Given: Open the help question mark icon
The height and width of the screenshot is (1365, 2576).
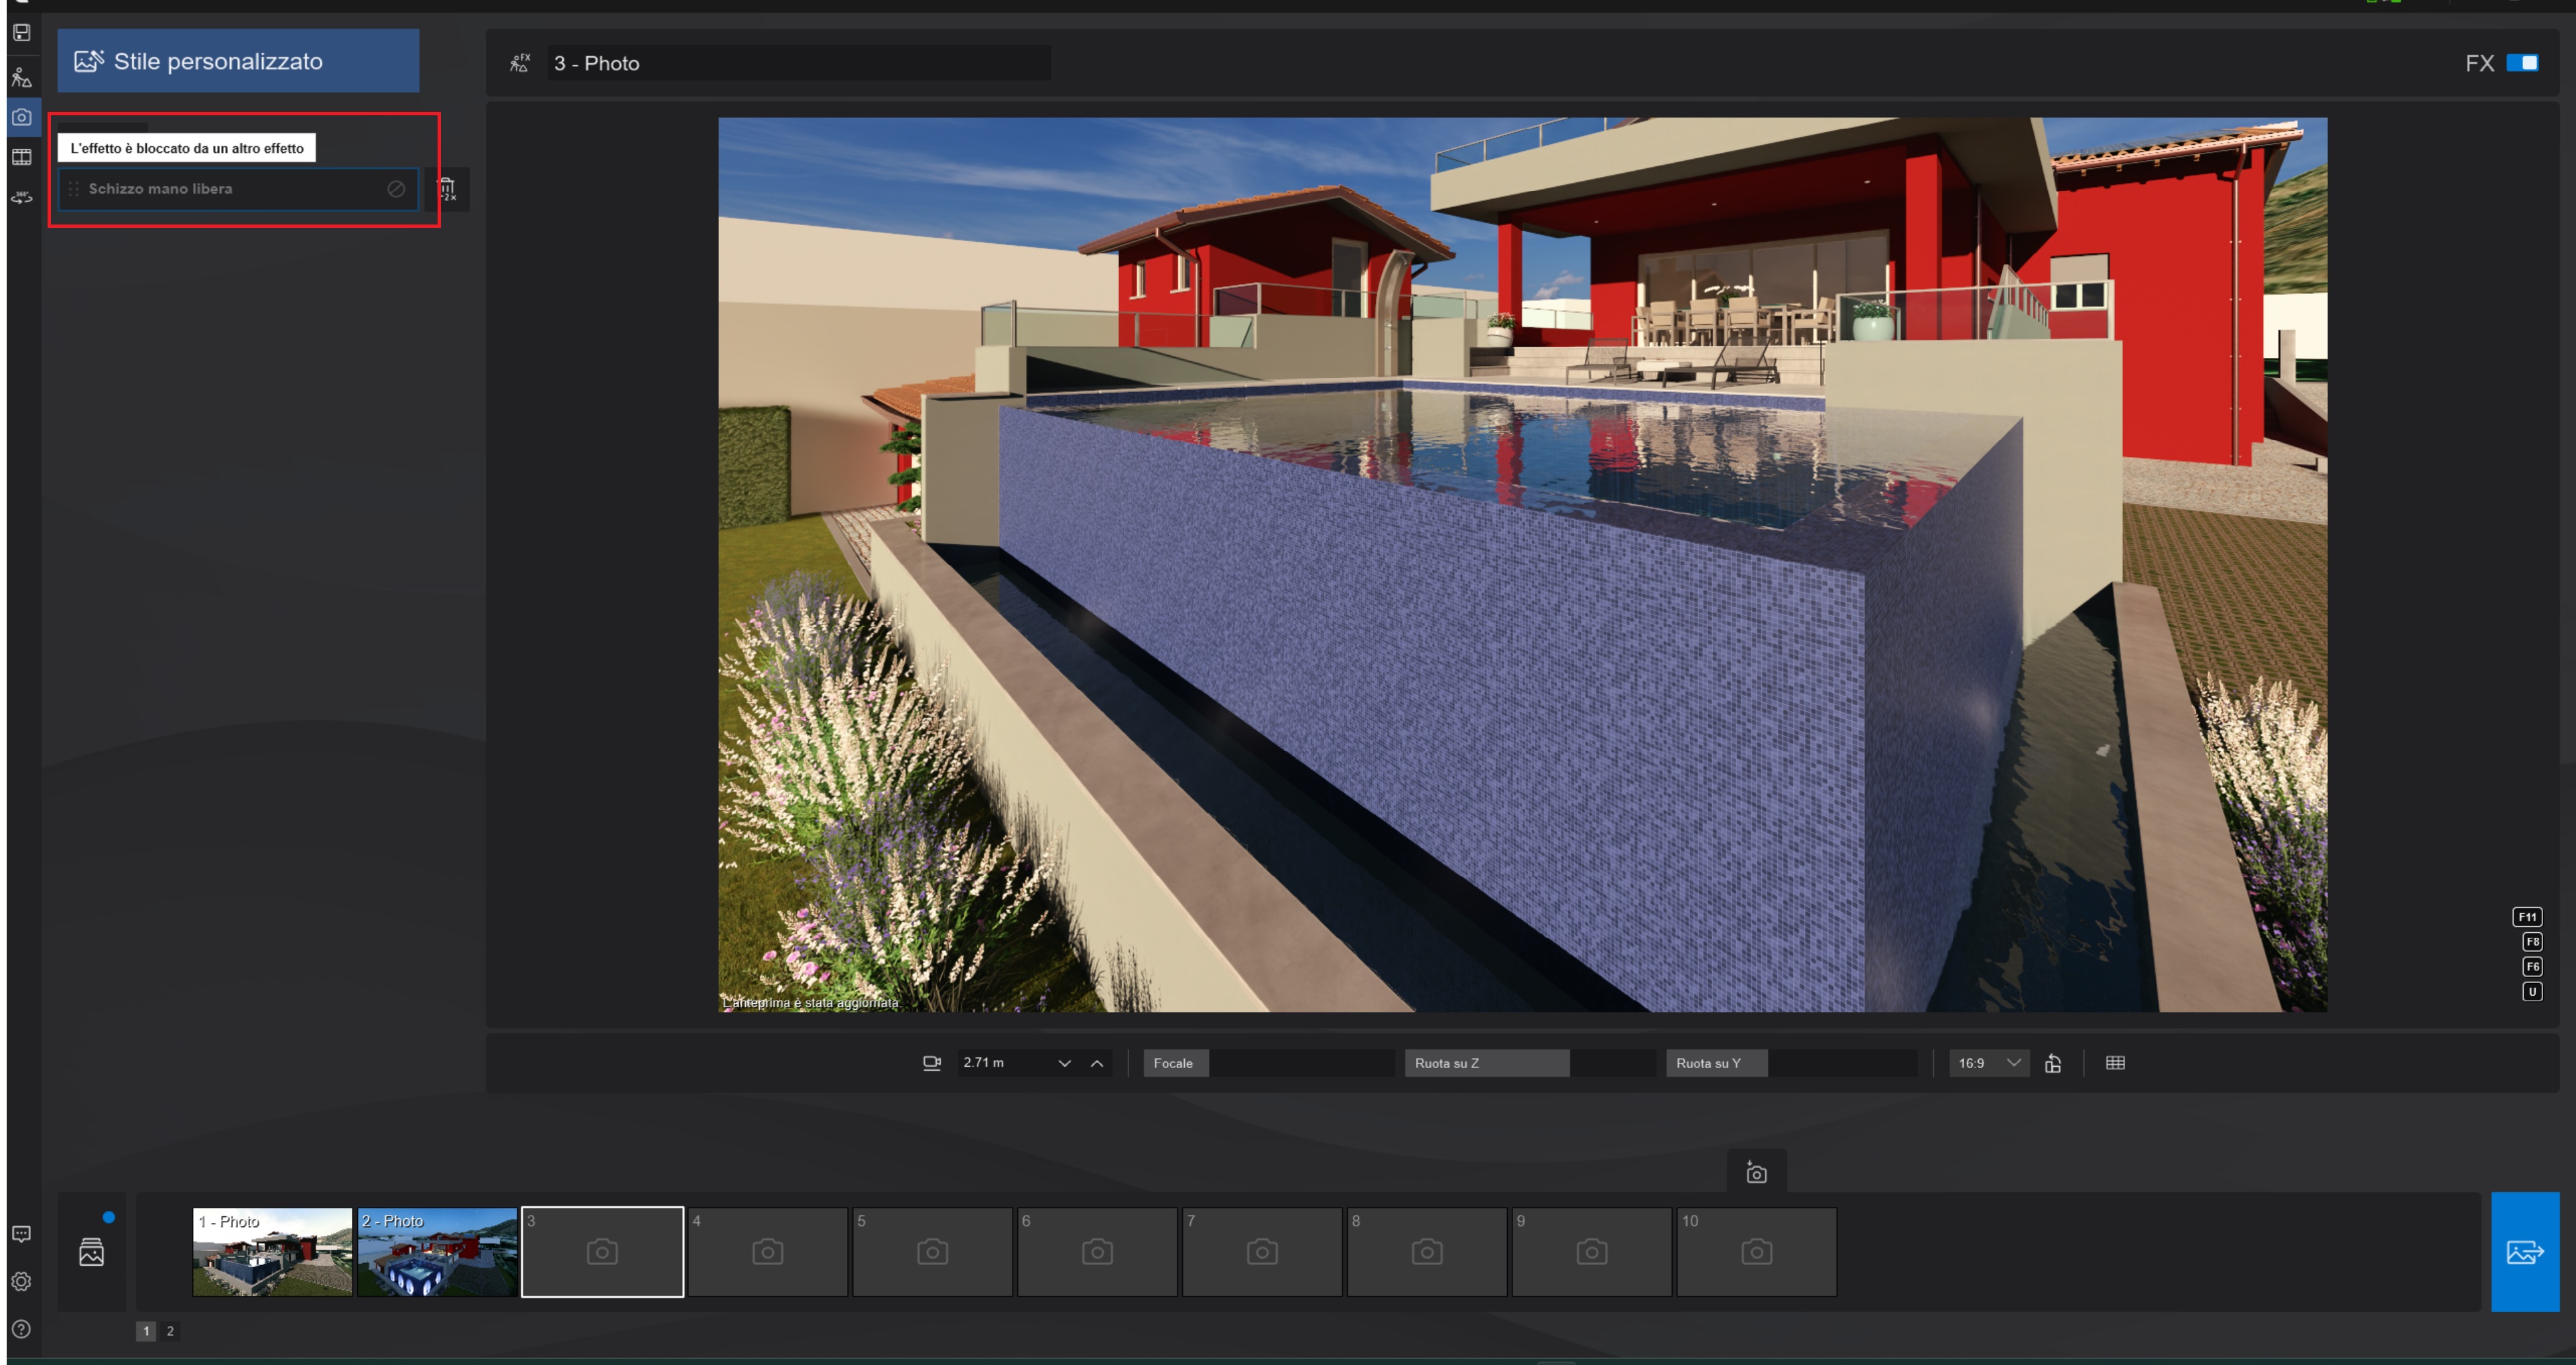Looking at the screenshot, I should click(x=21, y=1329).
